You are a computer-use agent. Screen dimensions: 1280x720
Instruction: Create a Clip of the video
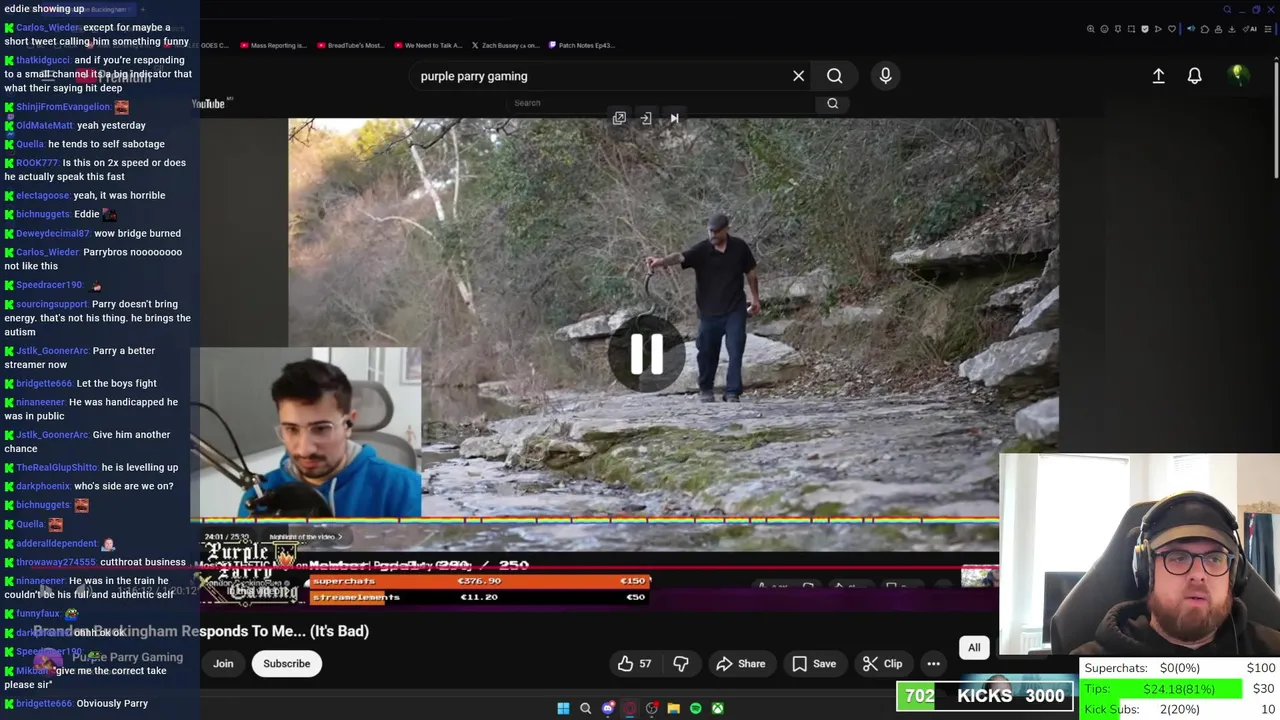coord(882,664)
